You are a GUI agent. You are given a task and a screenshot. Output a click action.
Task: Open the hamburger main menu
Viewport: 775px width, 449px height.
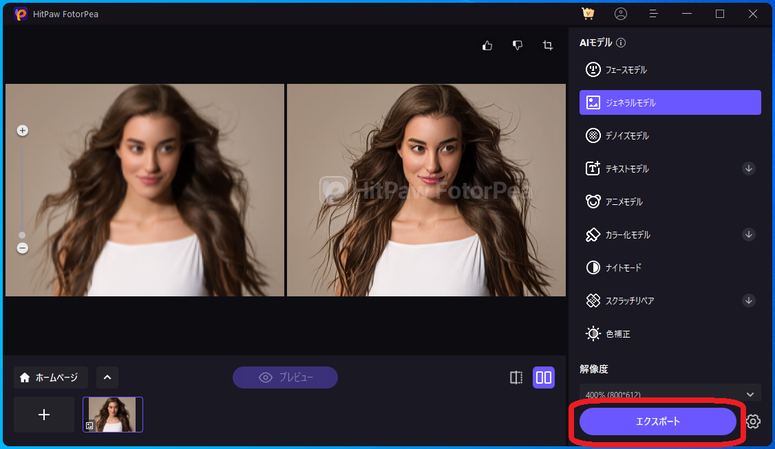653,14
